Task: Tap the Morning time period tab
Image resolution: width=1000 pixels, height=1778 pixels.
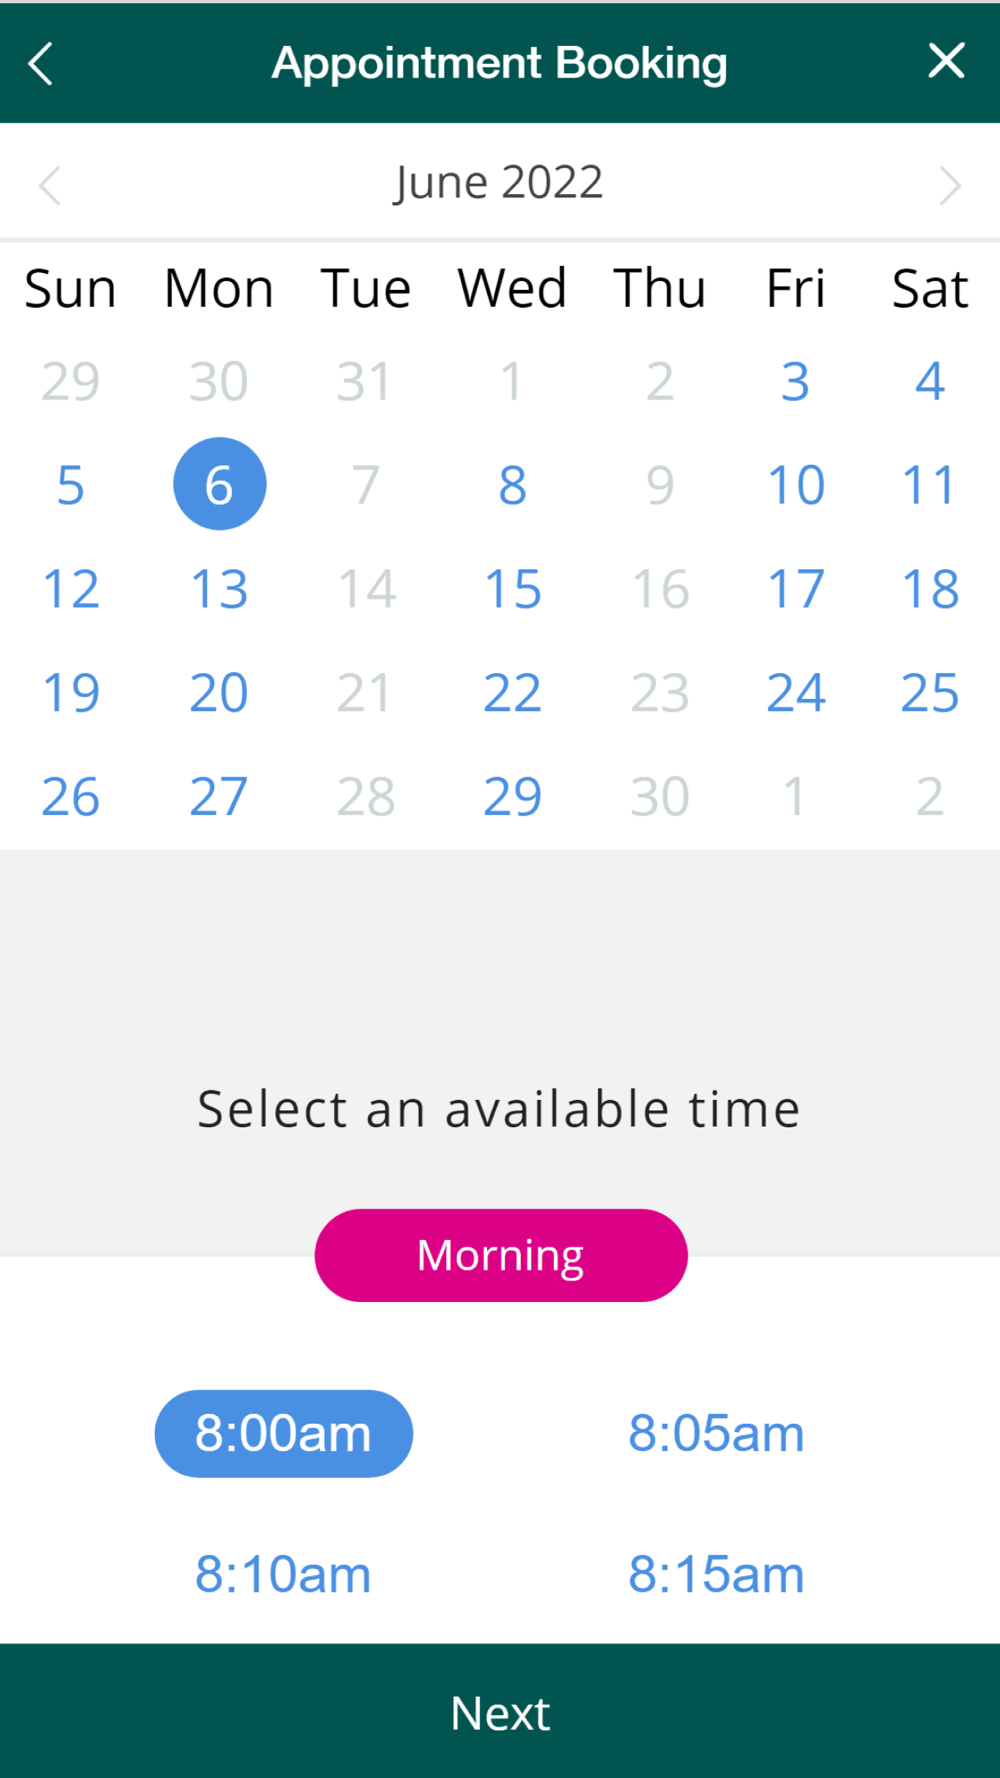Action: point(501,1255)
